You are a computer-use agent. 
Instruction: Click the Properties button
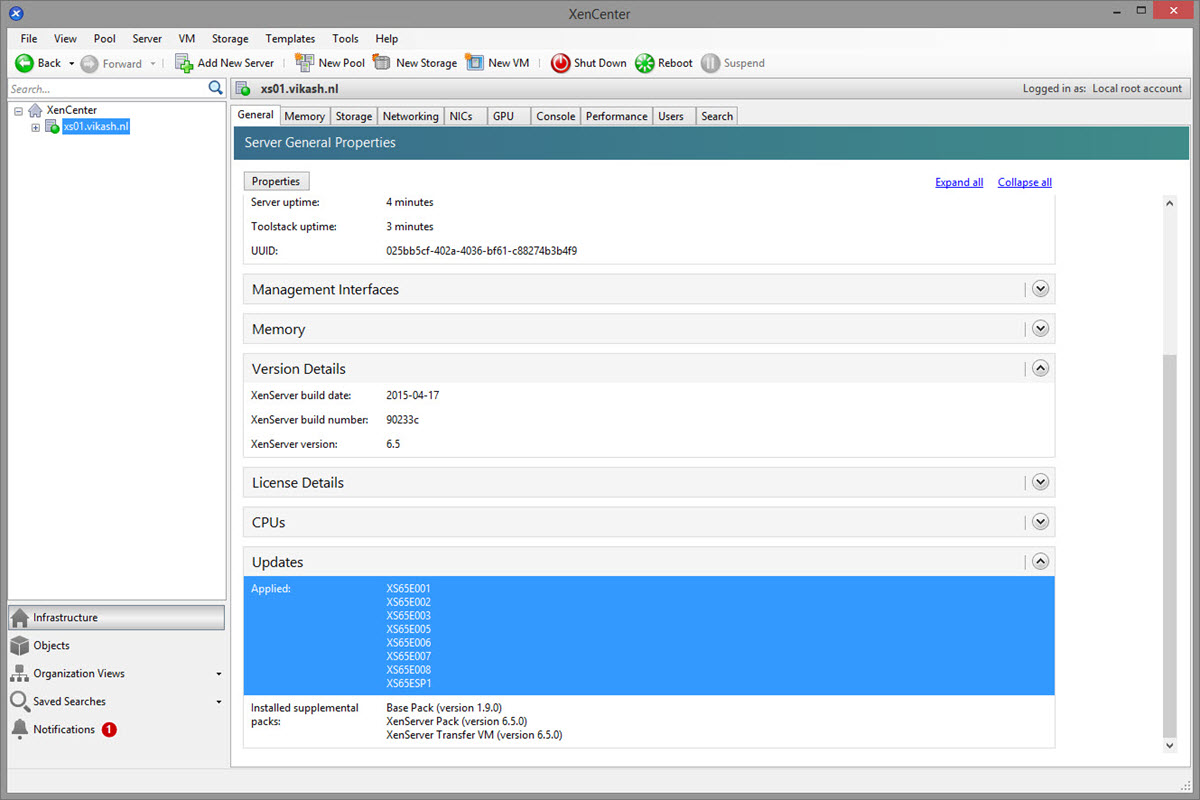276,181
